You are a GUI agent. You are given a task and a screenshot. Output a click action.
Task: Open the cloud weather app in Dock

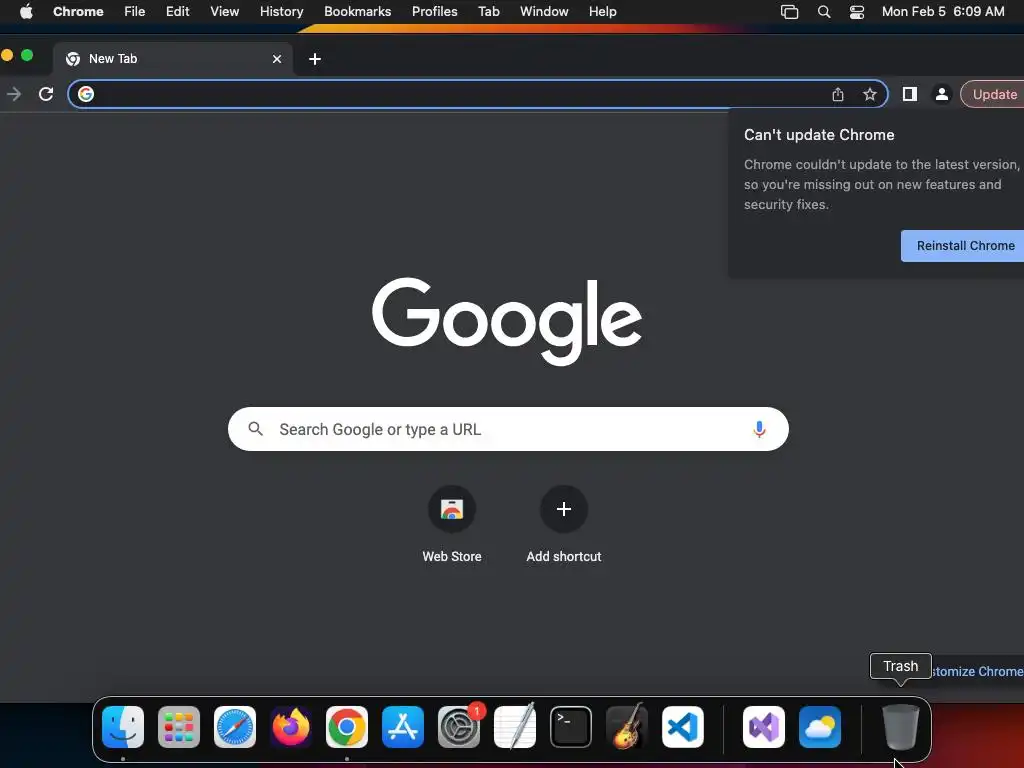tap(820, 727)
